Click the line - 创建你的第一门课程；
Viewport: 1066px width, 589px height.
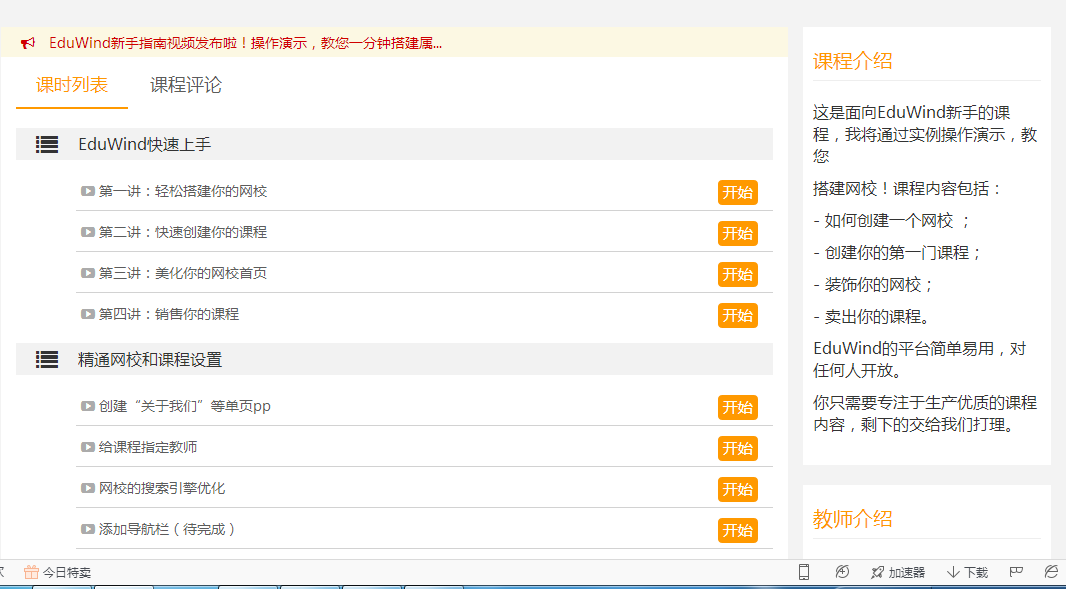point(898,252)
